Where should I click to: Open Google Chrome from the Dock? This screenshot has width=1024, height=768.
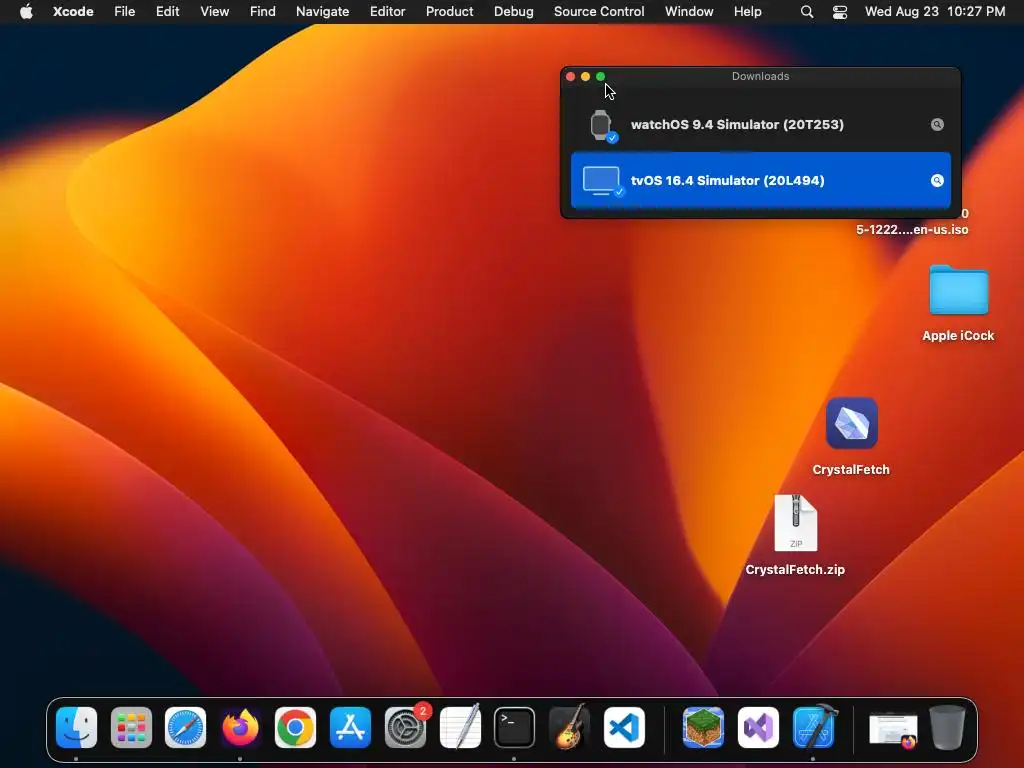[x=295, y=727]
